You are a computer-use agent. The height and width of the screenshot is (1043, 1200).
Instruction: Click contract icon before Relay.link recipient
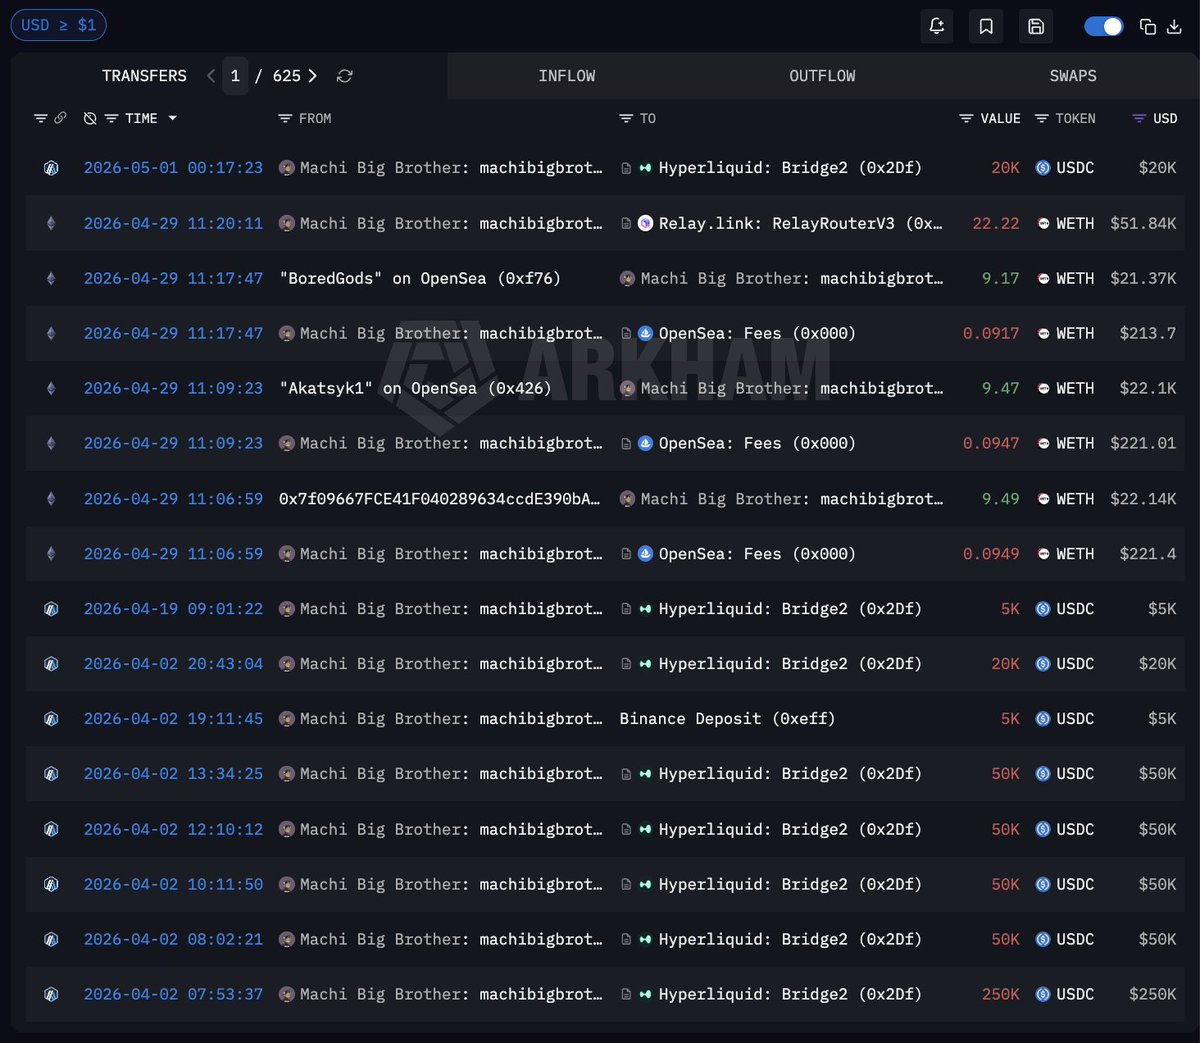[626, 223]
